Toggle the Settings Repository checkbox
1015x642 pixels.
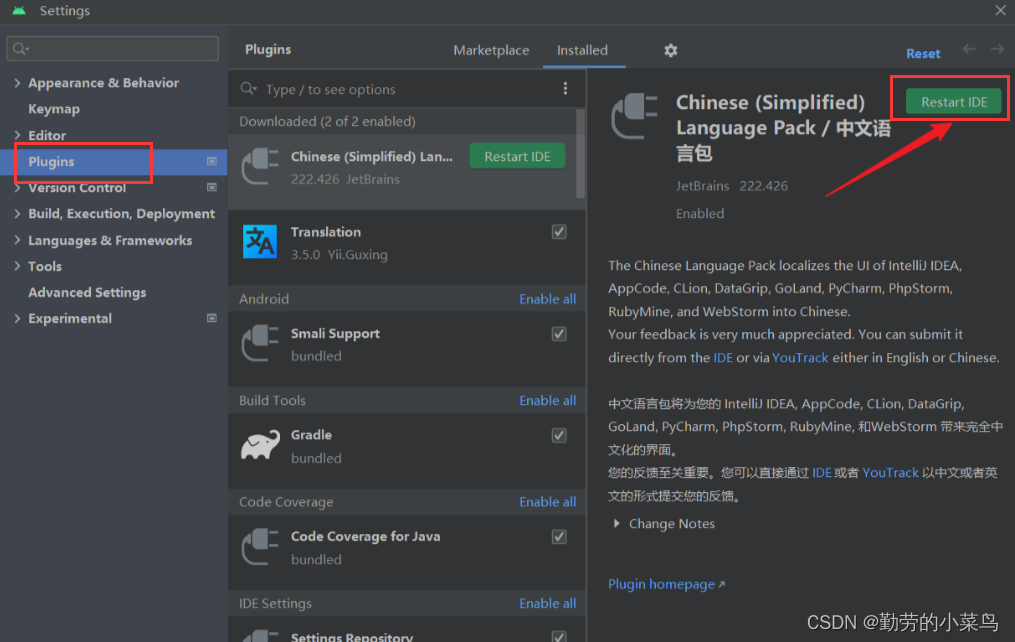coord(559,636)
